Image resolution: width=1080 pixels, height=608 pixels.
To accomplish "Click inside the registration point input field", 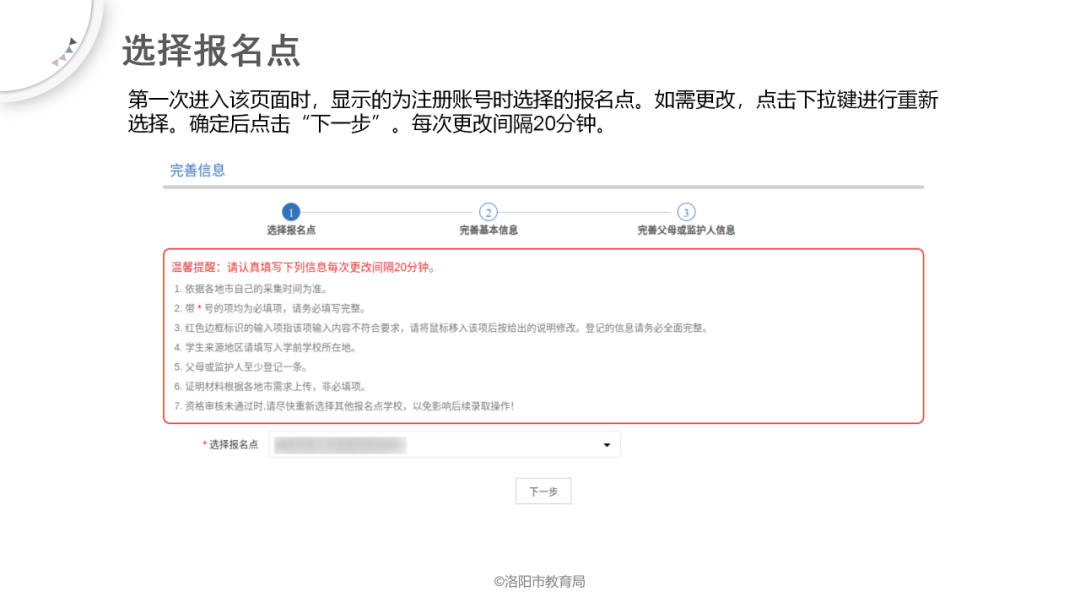I will pos(420,444).
